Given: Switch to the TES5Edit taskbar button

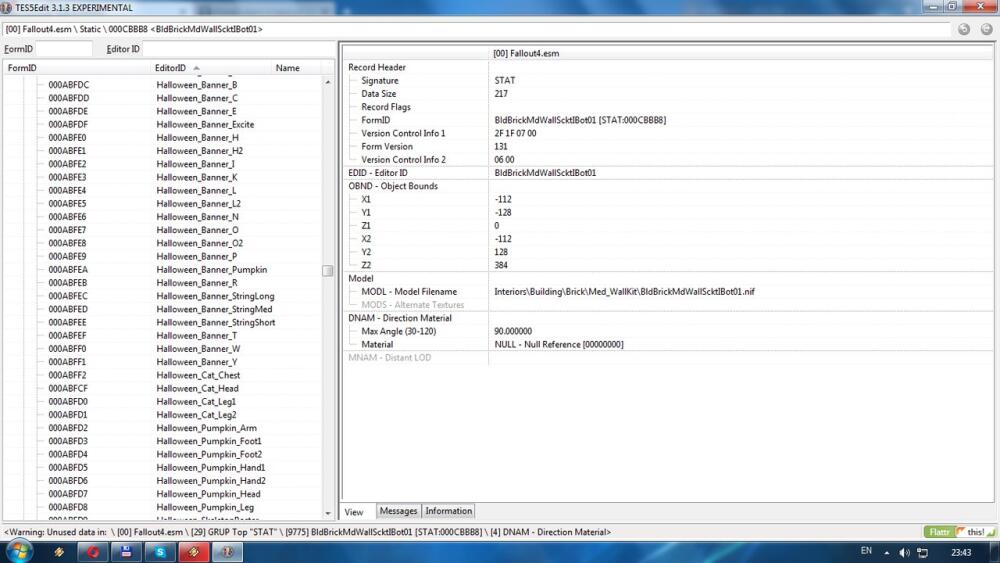Looking at the screenshot, I should pyautogui.click(x=227, y=552).
